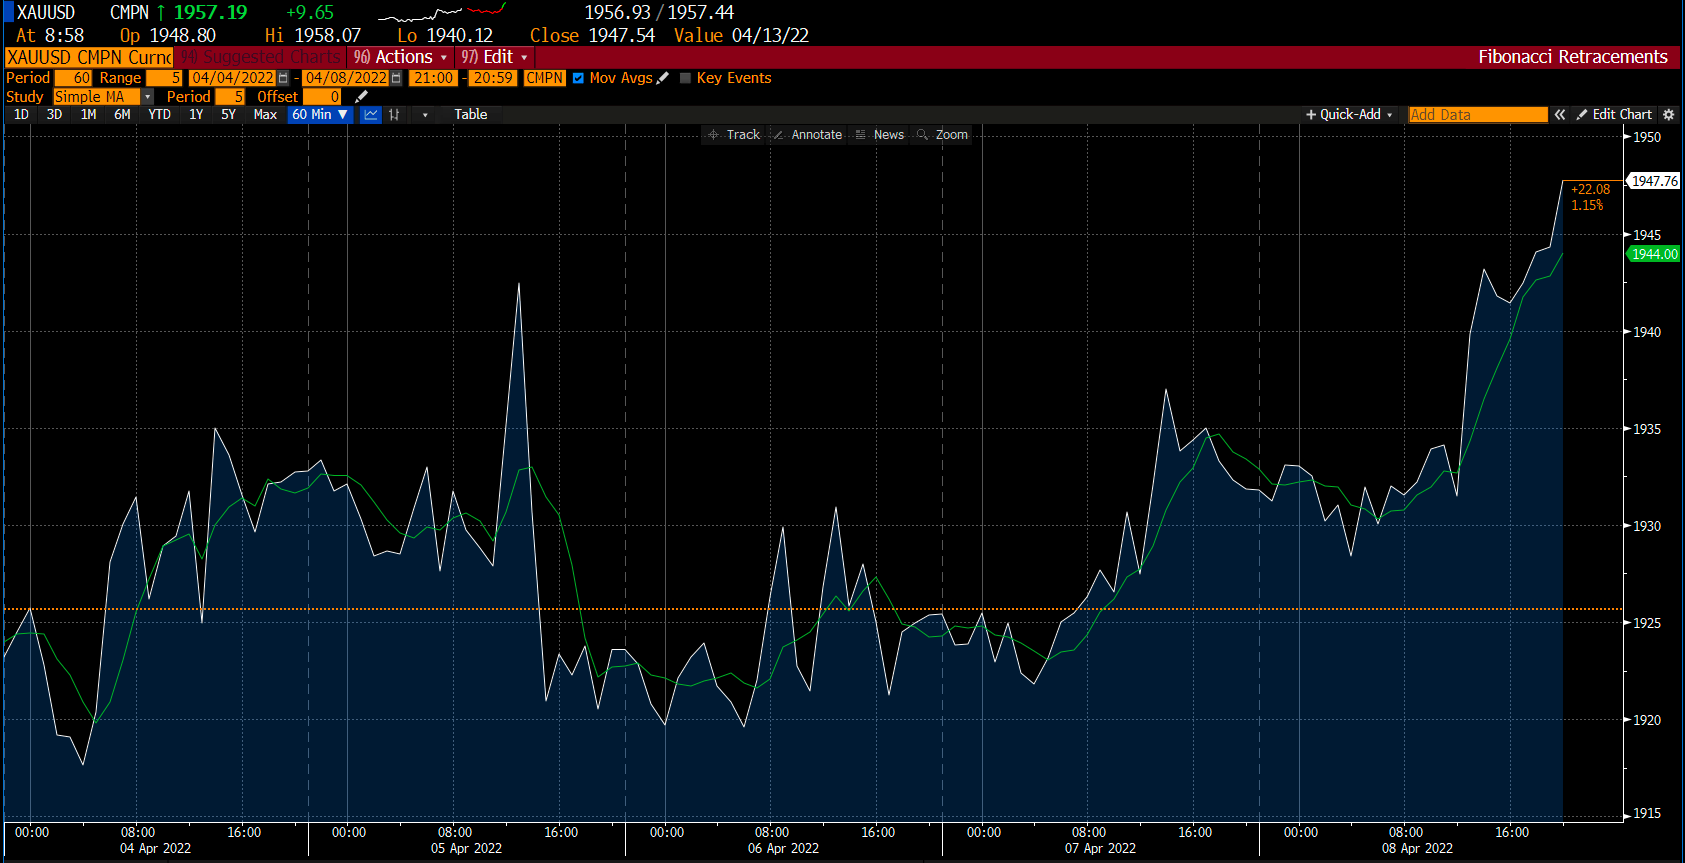1685x863 pixels.
Task: Enable the Key Events checkbox
Action: (686, 78)
